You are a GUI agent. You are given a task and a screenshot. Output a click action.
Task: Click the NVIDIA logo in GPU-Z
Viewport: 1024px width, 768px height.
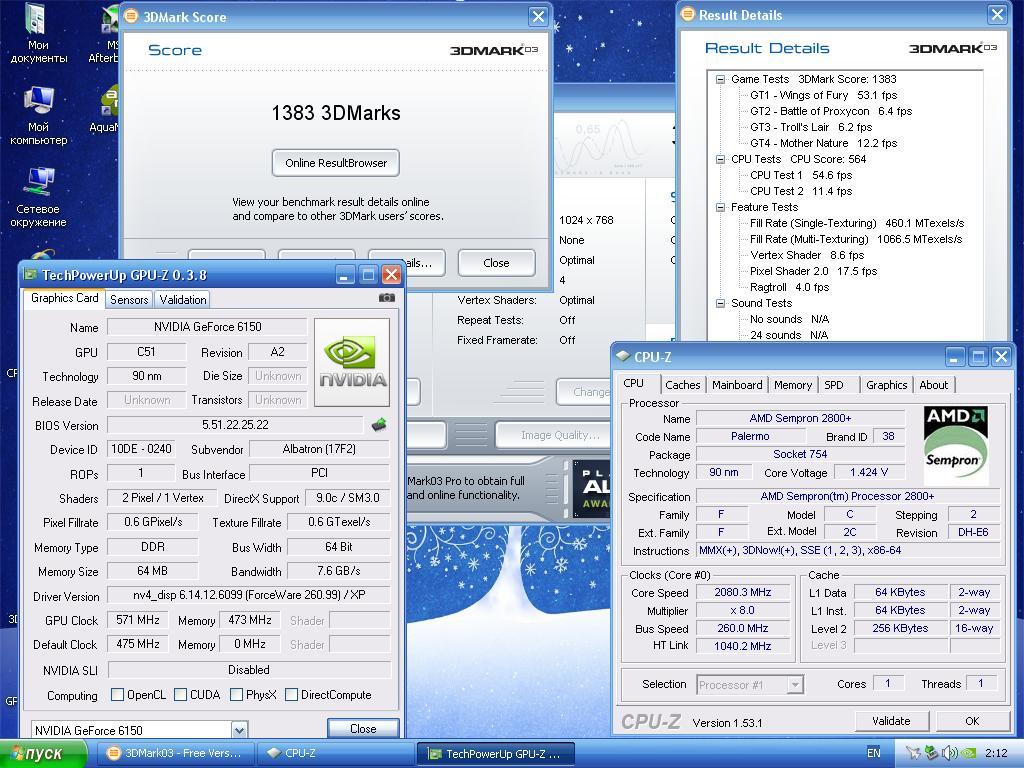352,362
